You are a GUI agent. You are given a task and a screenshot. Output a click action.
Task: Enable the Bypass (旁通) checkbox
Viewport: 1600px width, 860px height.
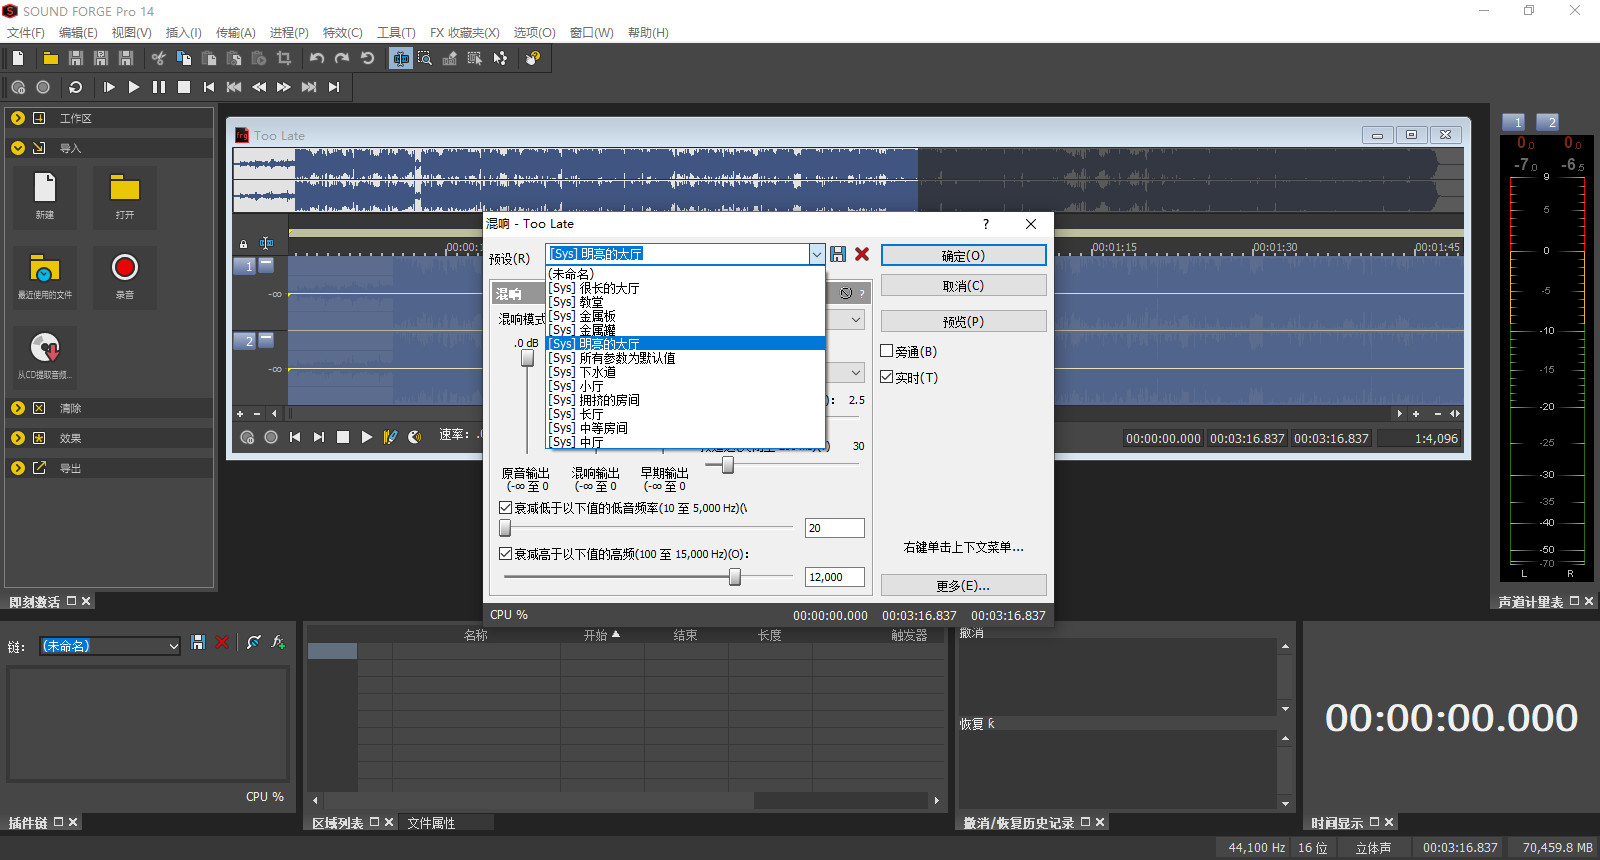887,351
